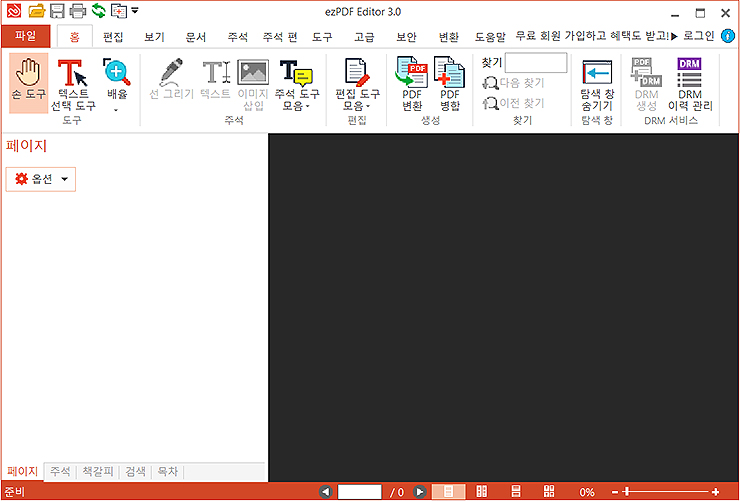This screenshot has height=501, width=740.
Task: Open the 옵션 dropdown in page panel
Action: click(x=41, y=179)
